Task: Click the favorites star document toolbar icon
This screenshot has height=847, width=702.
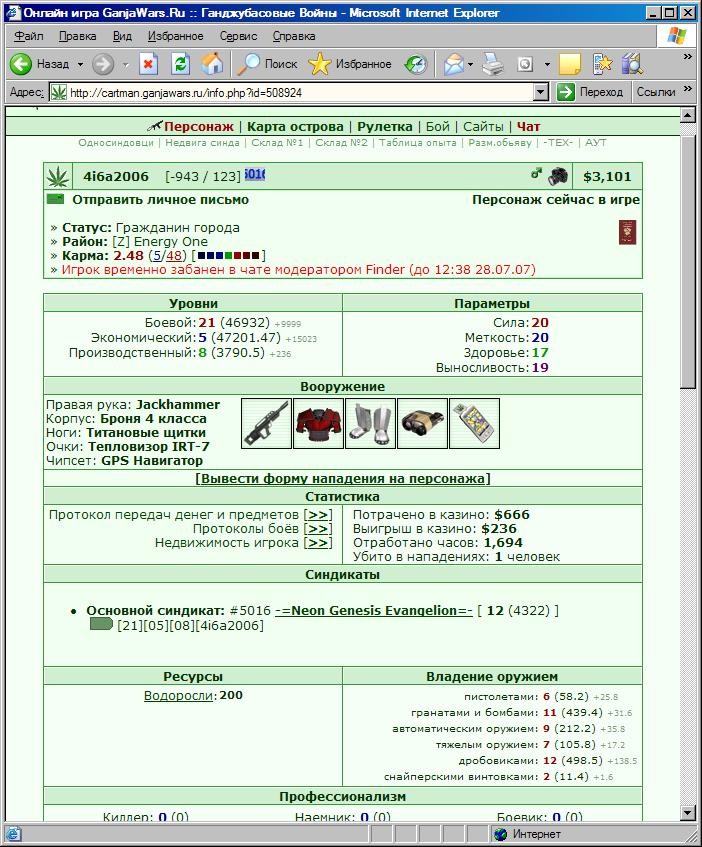Action: pyautogui.click(x=603, y=64)
